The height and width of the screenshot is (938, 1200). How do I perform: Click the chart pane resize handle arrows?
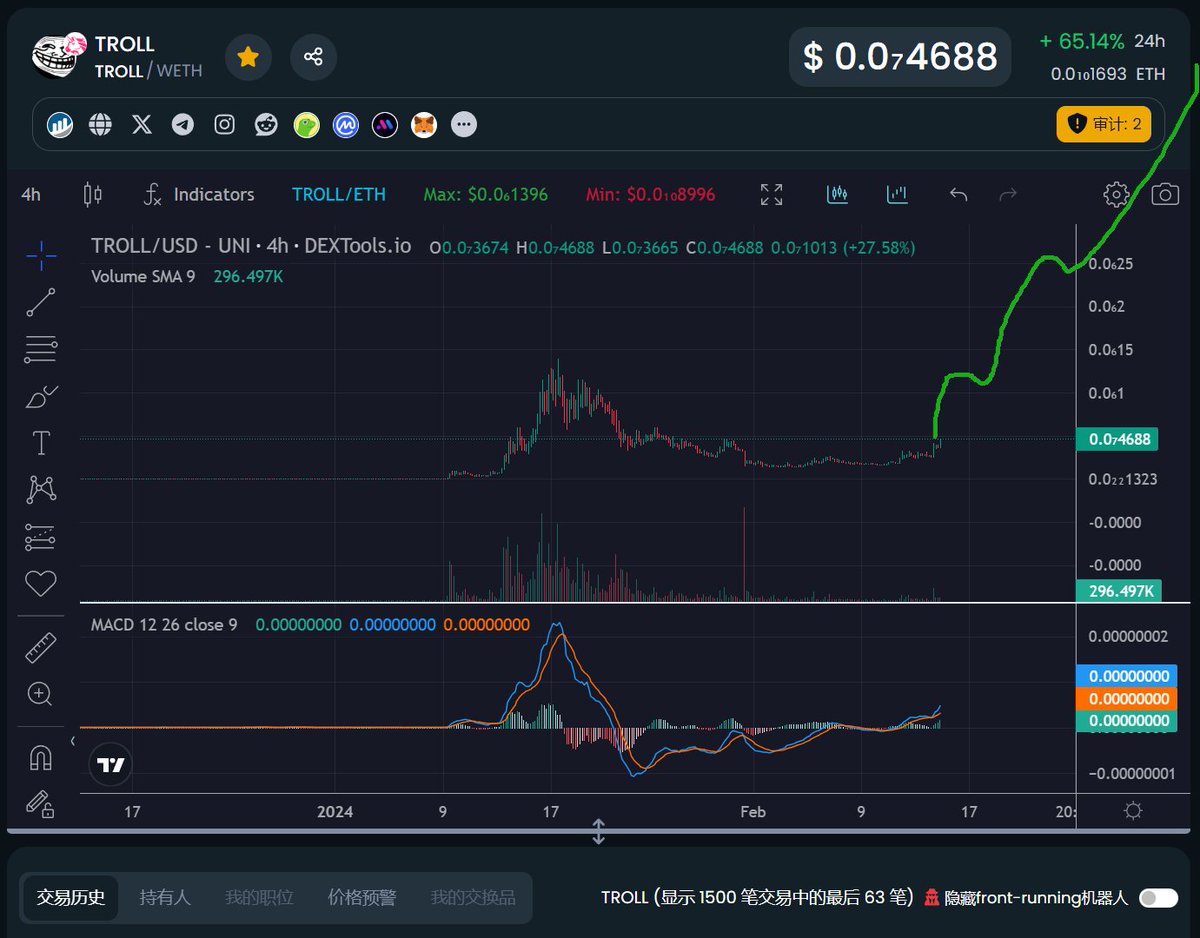[x=598, y=831]
